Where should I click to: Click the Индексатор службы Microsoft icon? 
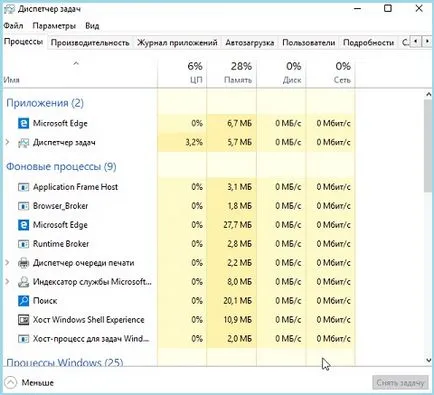[x=23, y=282]
